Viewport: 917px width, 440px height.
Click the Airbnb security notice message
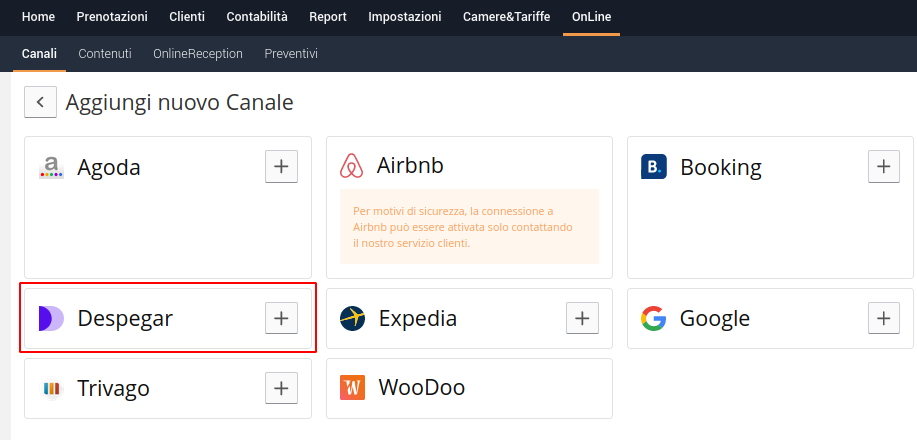(469, 226)
